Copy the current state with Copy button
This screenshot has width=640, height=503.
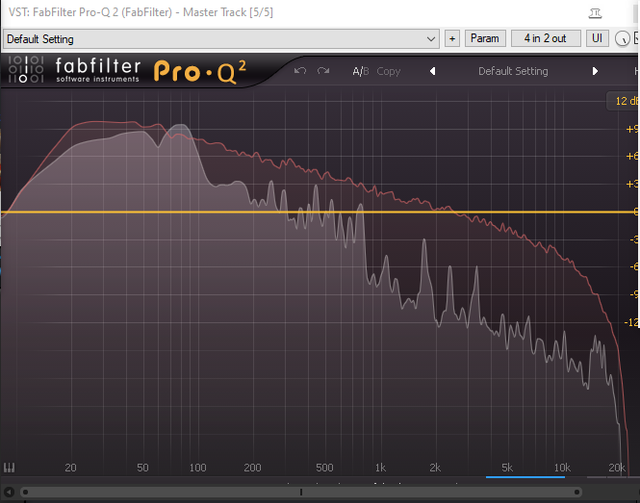pyautogui.click(x=388, y=71)
